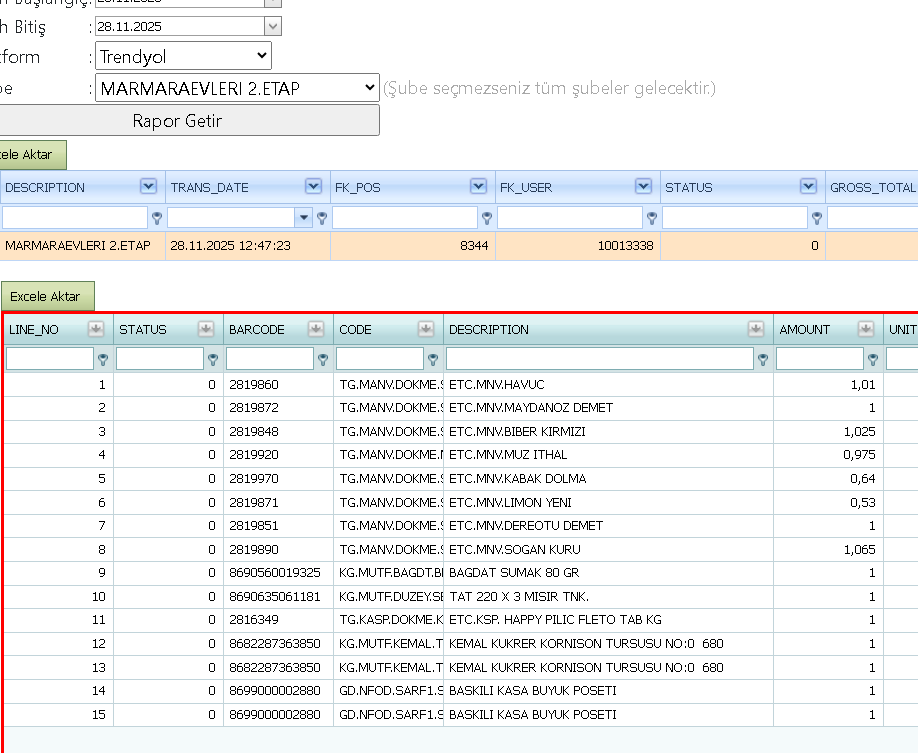Click funnel icon beside LINE_NO filter
Screen dimensions: 918x753
coord(103,360)
